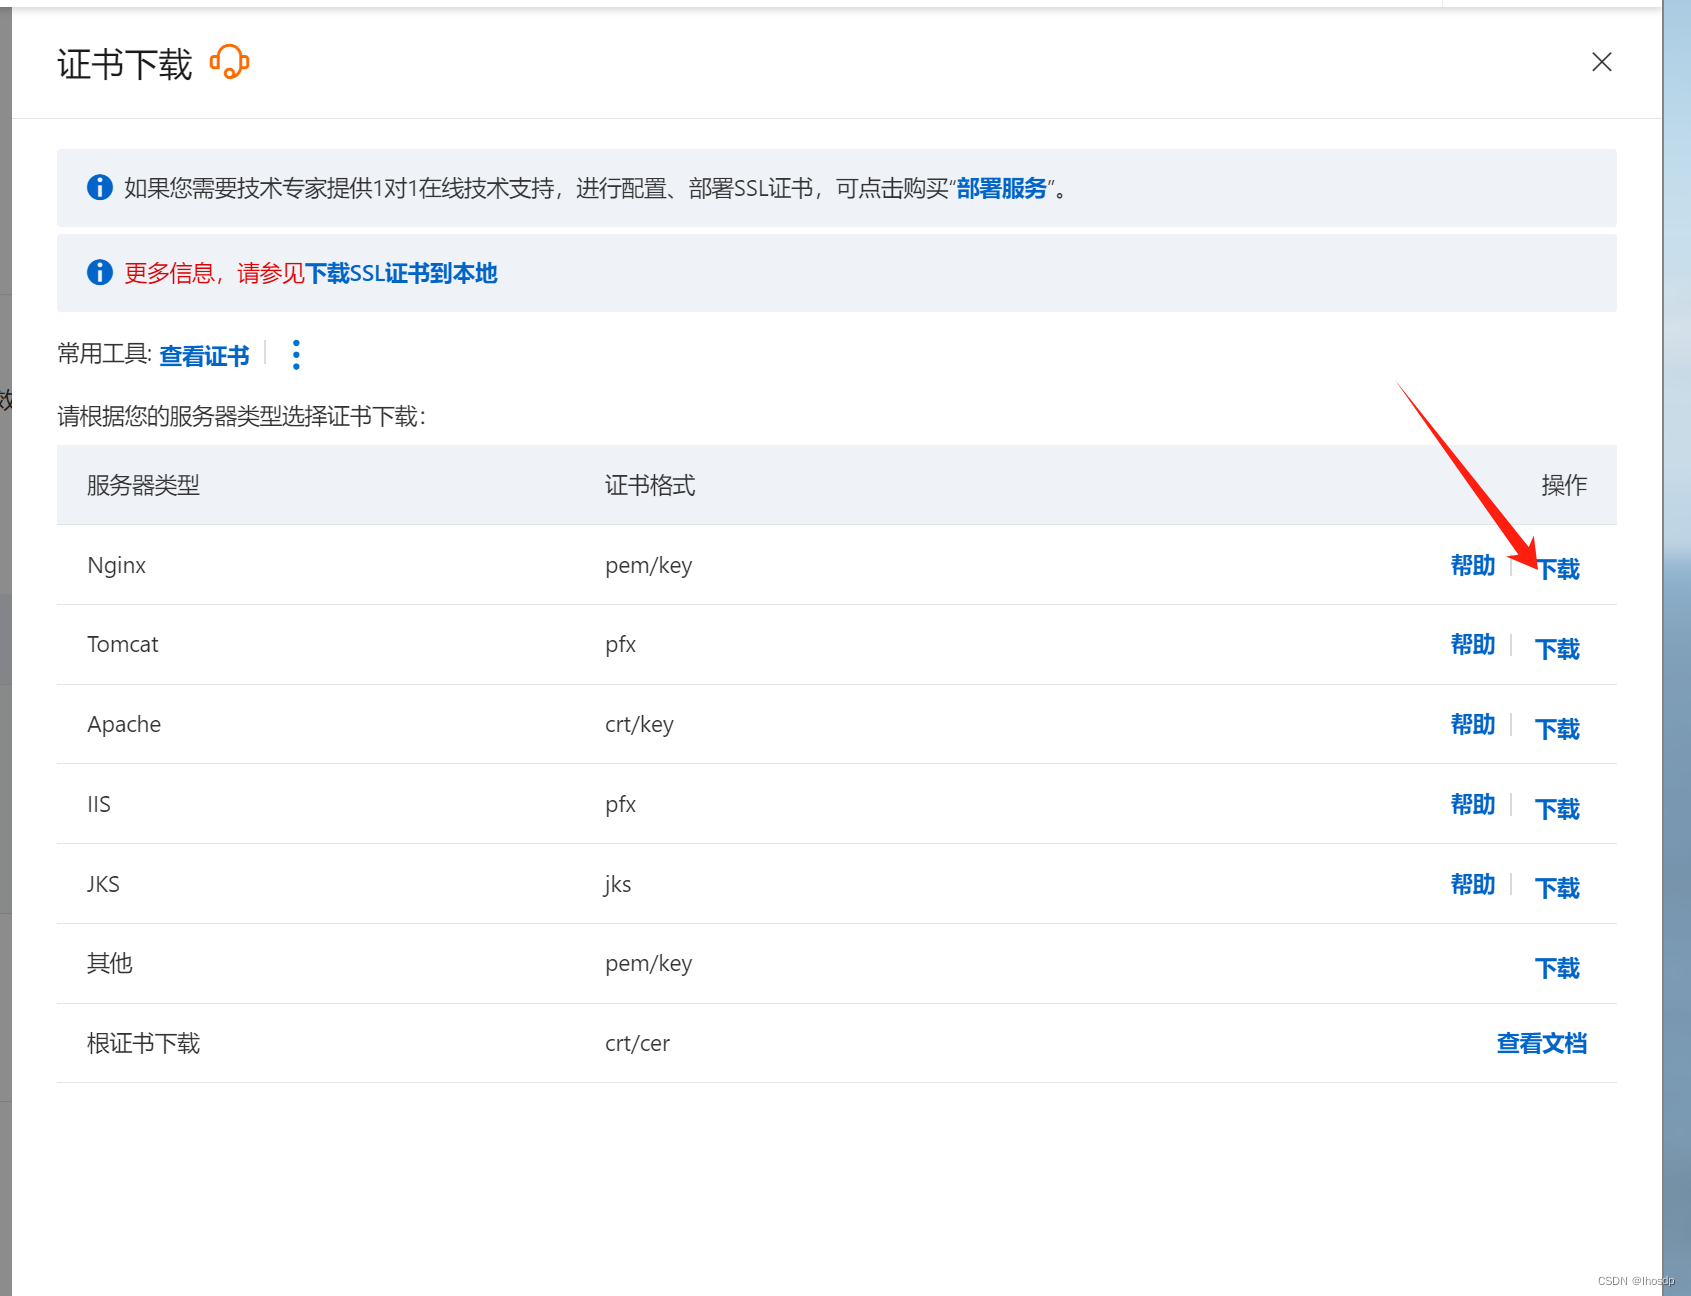The image size is (1691, 1296).
Task: Download the JKS certificate
Action: click(1558, 888)
